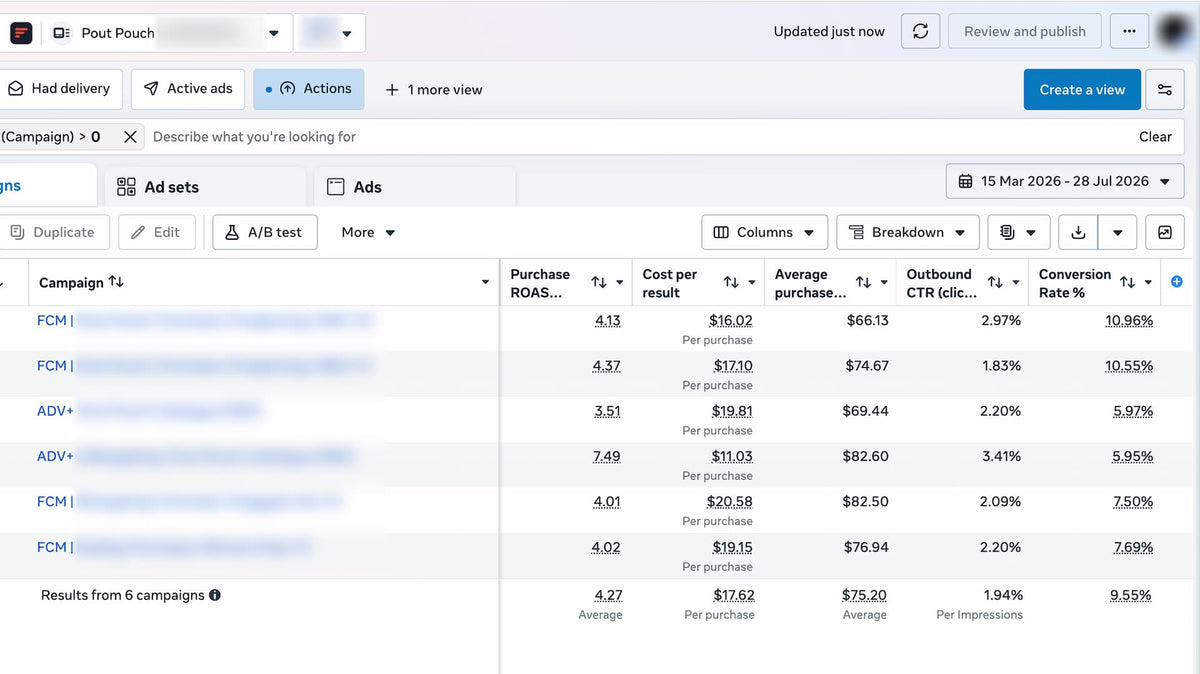Sort the Average purchase column
Screen dimensions: 1200x674
click(x=863, y=283)
